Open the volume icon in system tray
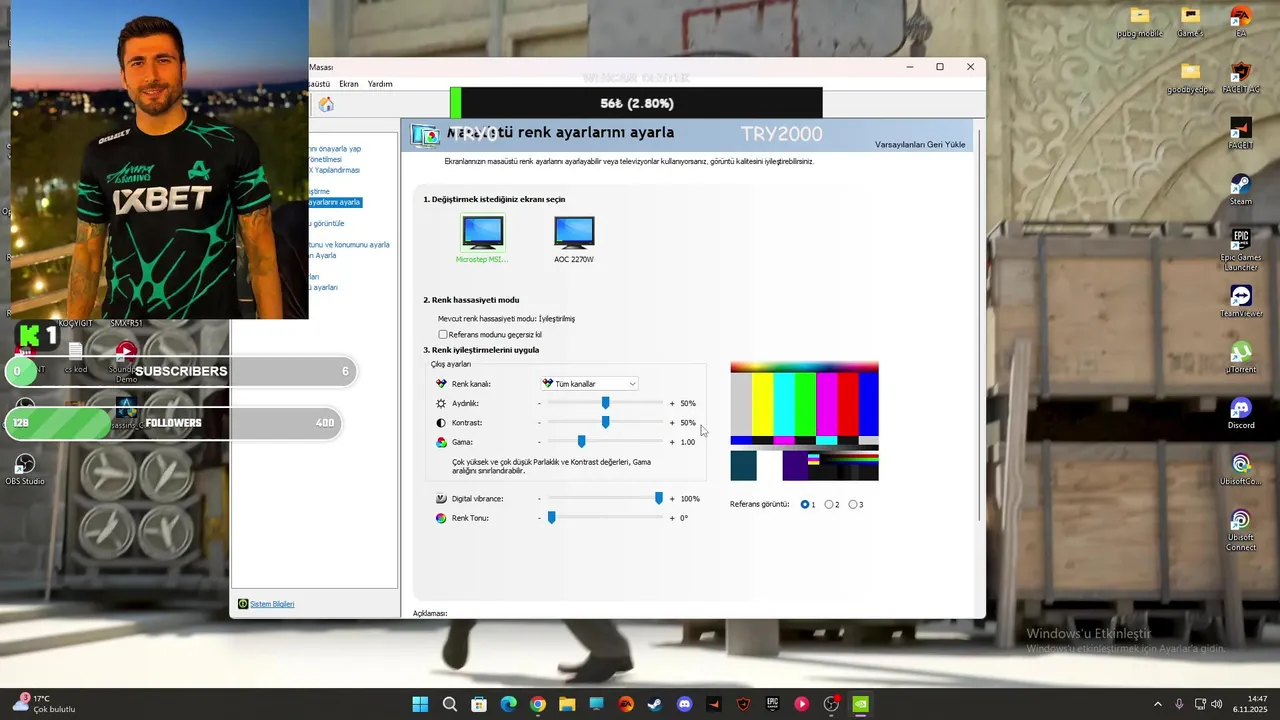Image resolution: width=1280 pixels, height=720 pixels. [1219, 704]
